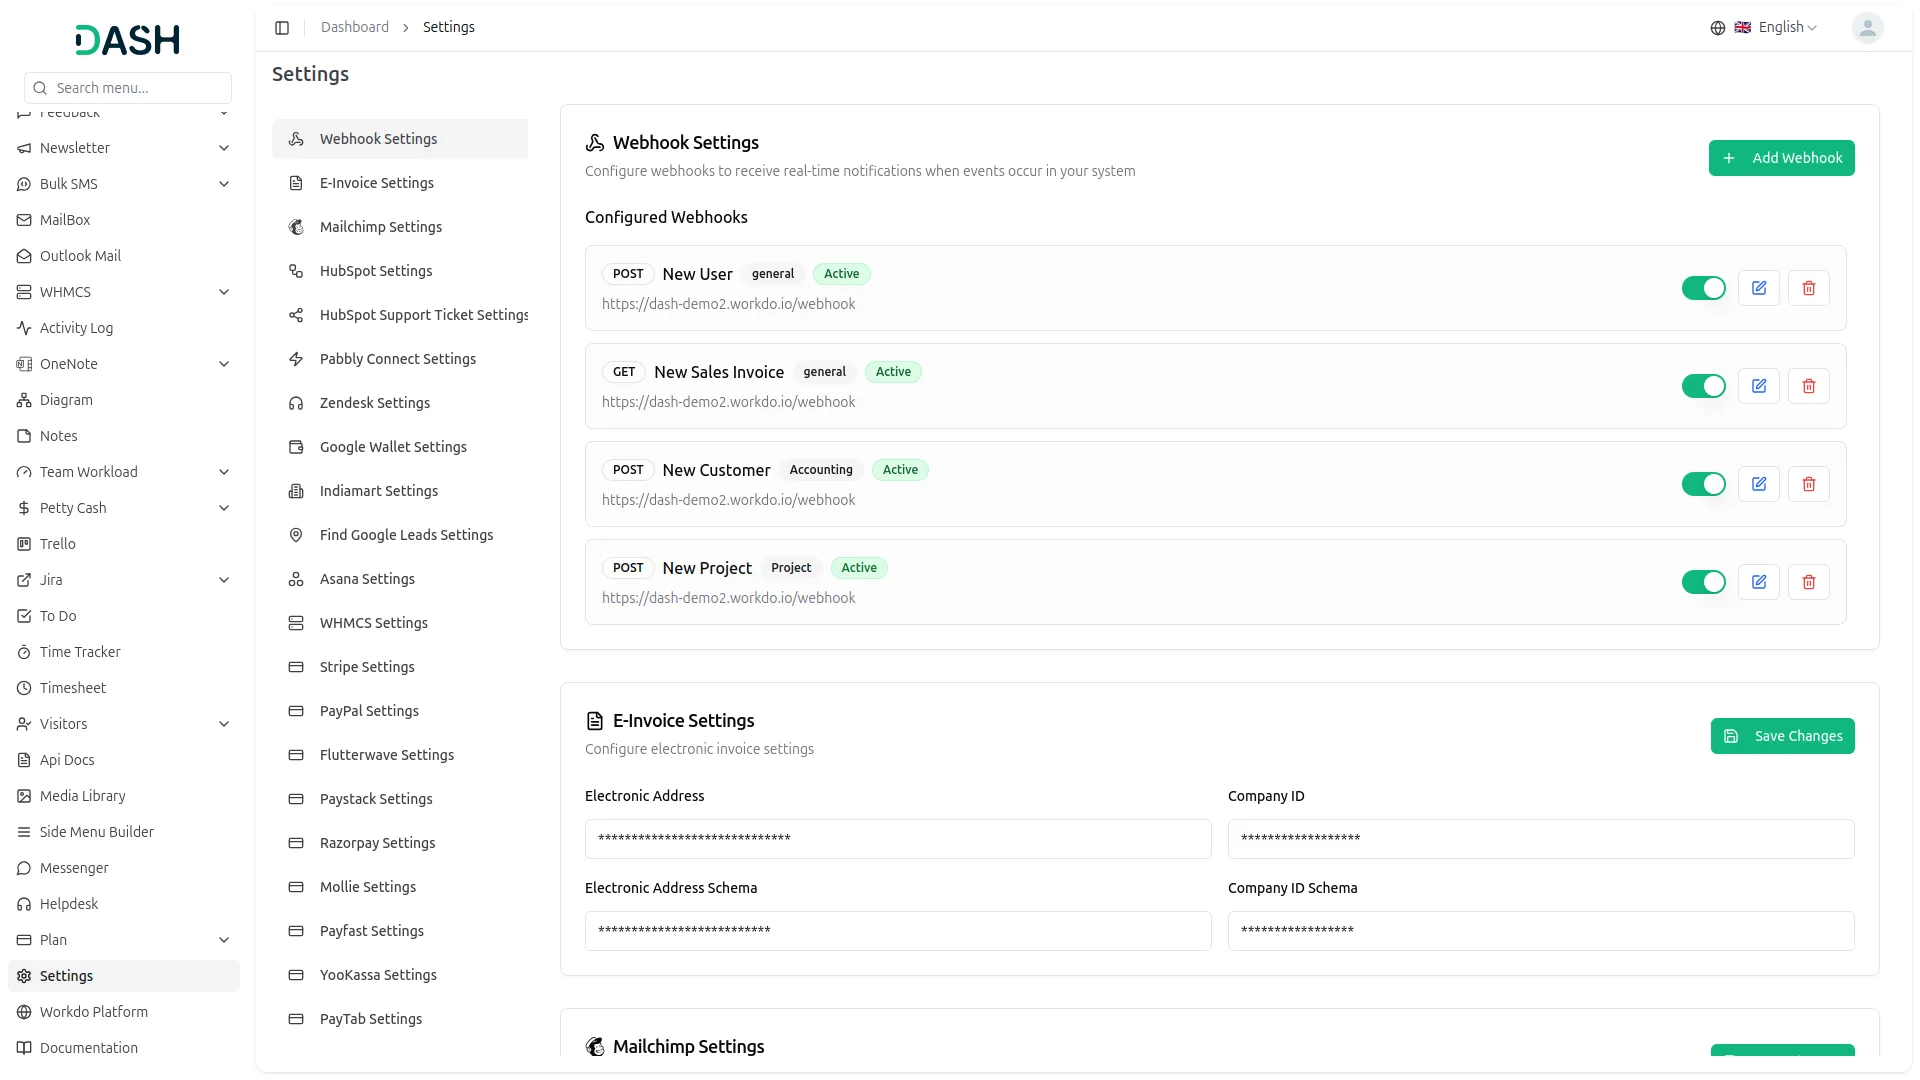Open Stripe Settings from the settings list
The image size is (1920, 1080).
366,666
